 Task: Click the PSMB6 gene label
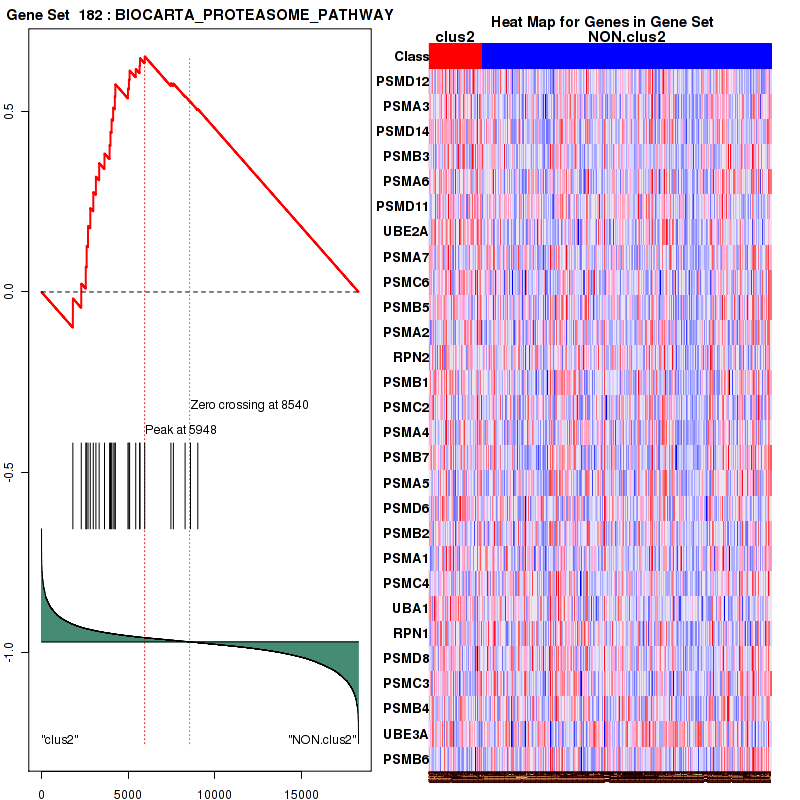tap(407, 759)
